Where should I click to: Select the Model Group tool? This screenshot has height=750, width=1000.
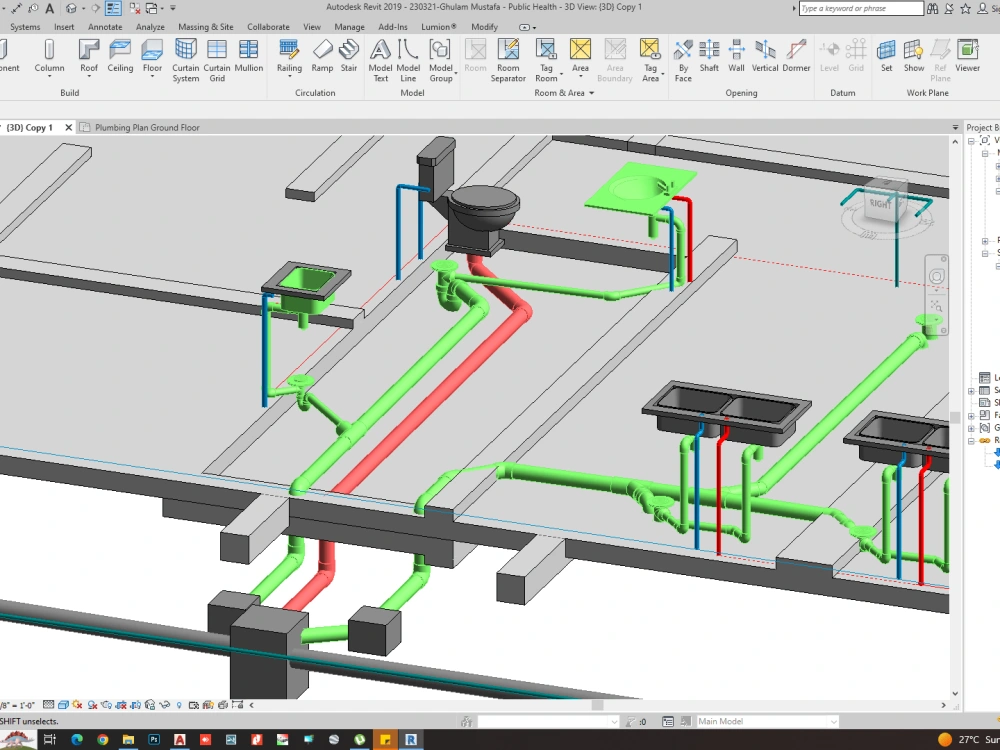[x=441, y=61]
